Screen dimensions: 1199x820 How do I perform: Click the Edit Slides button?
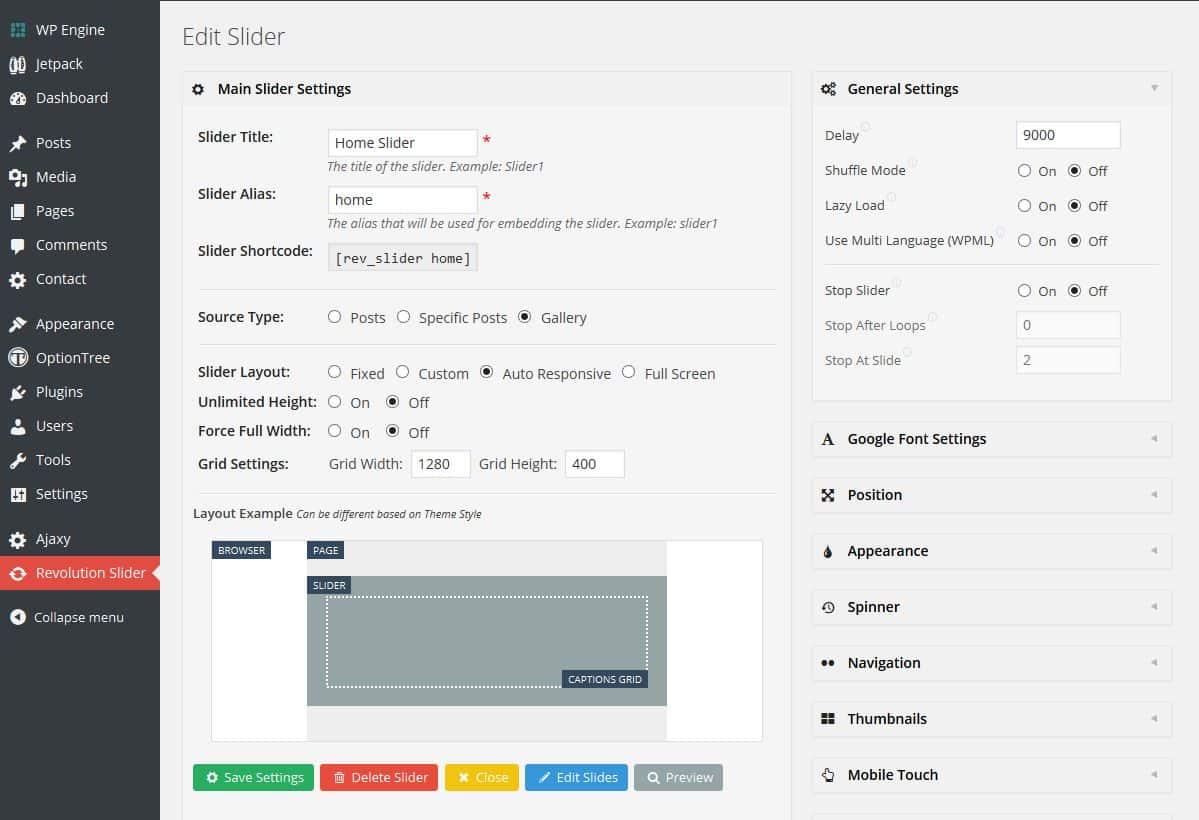tap(576, 777)
